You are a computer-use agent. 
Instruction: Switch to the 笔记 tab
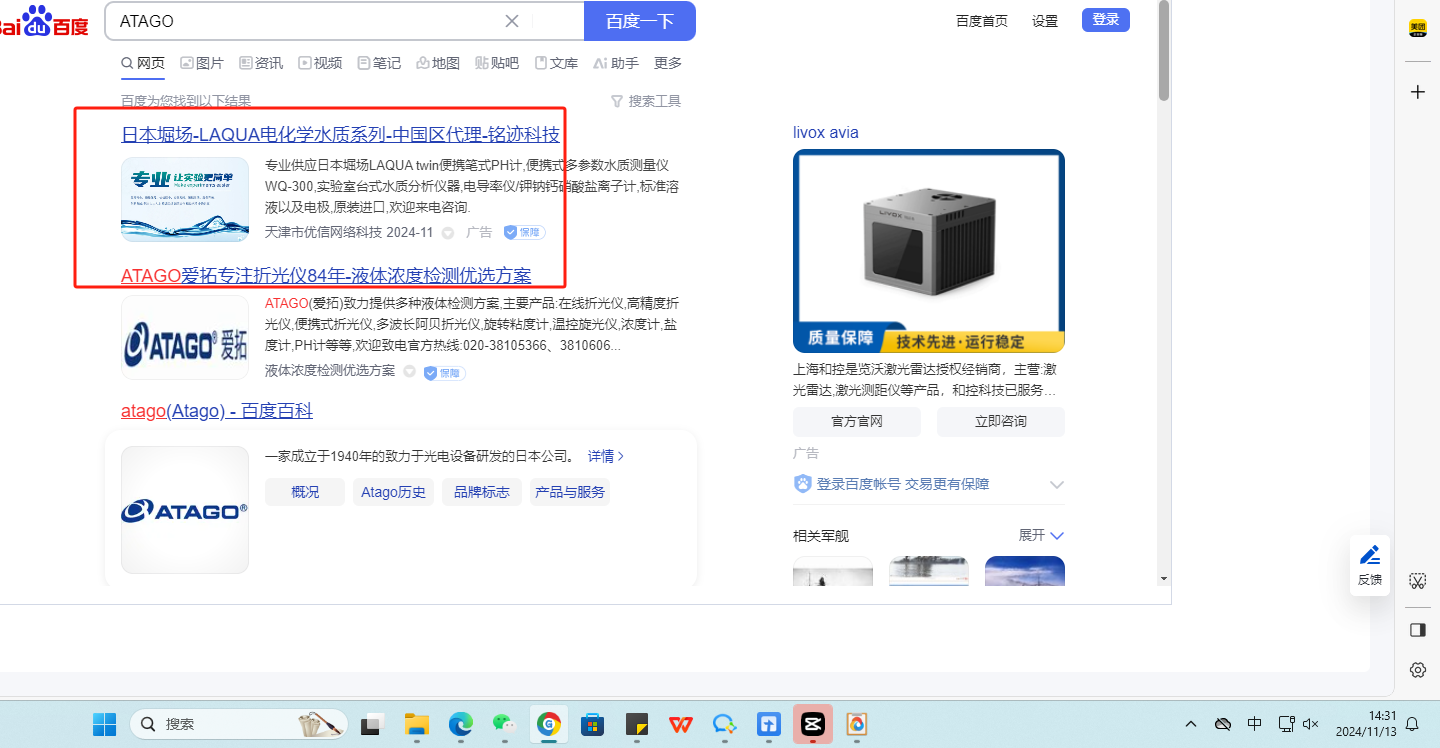379,63
